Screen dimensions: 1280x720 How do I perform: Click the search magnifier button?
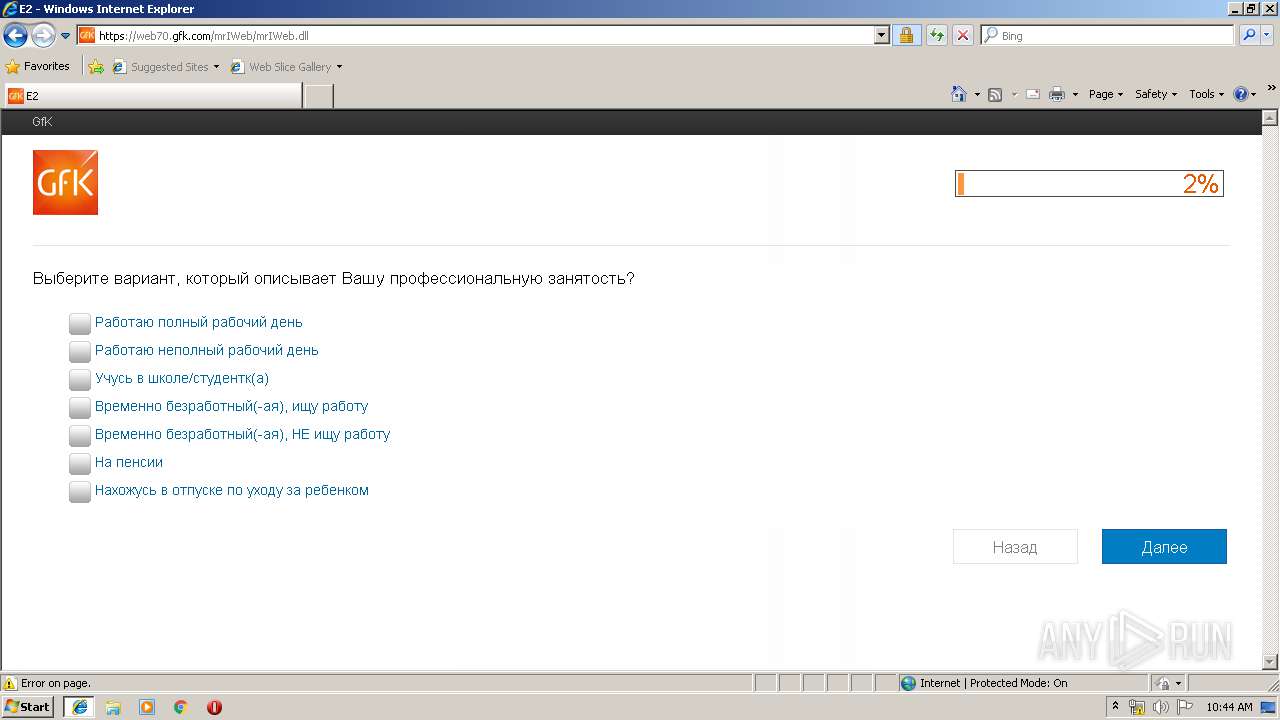tap(1248, 35)
